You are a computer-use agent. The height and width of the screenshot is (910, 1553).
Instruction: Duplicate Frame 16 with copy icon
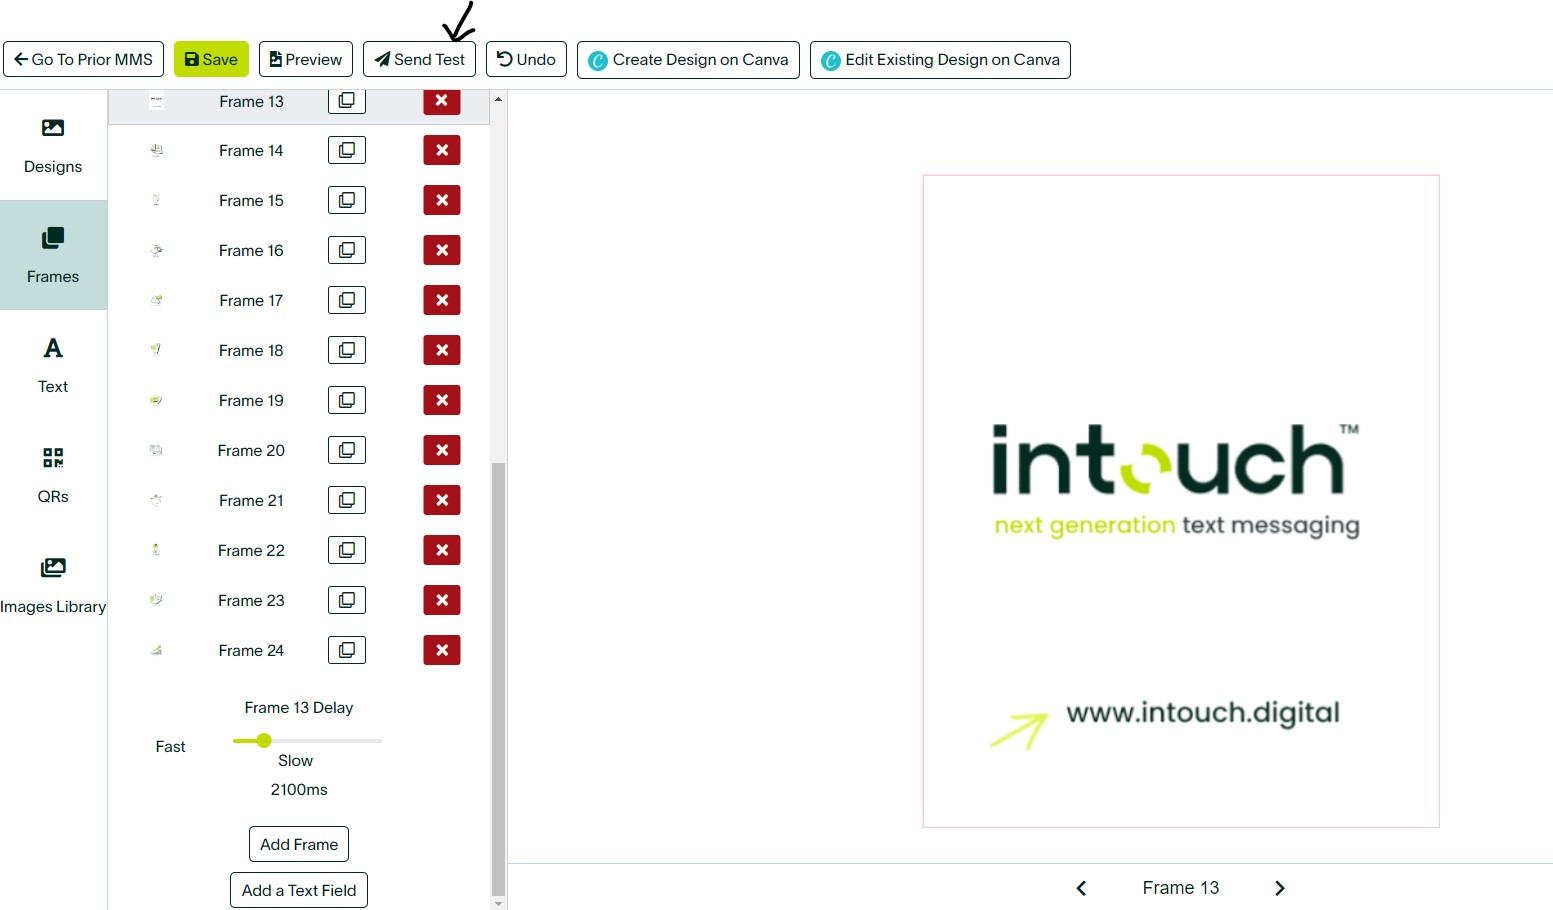coord(347,250)
